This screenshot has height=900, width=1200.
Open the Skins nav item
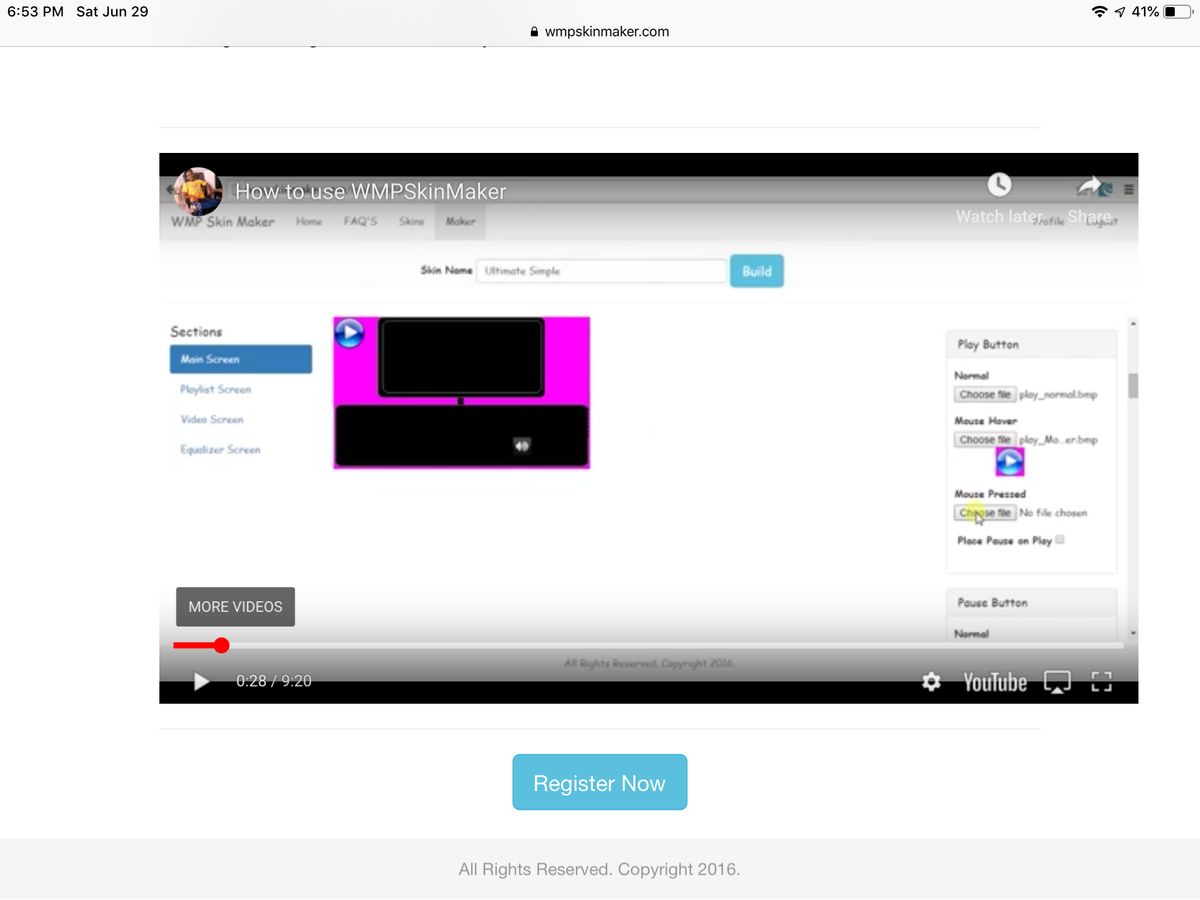(412, 221)
